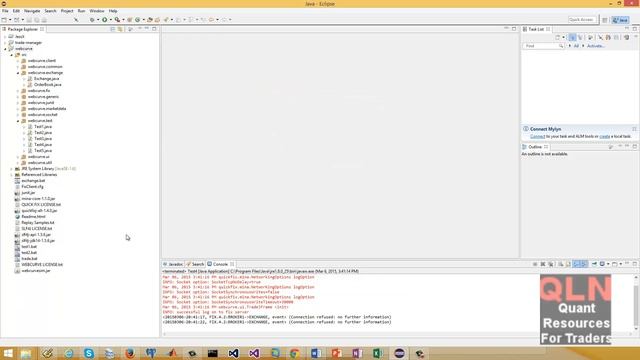Open the Help menu
Image resolution: width=640 pixels, height=360 pixels.
pyautogui.click(x=113, y=11)
